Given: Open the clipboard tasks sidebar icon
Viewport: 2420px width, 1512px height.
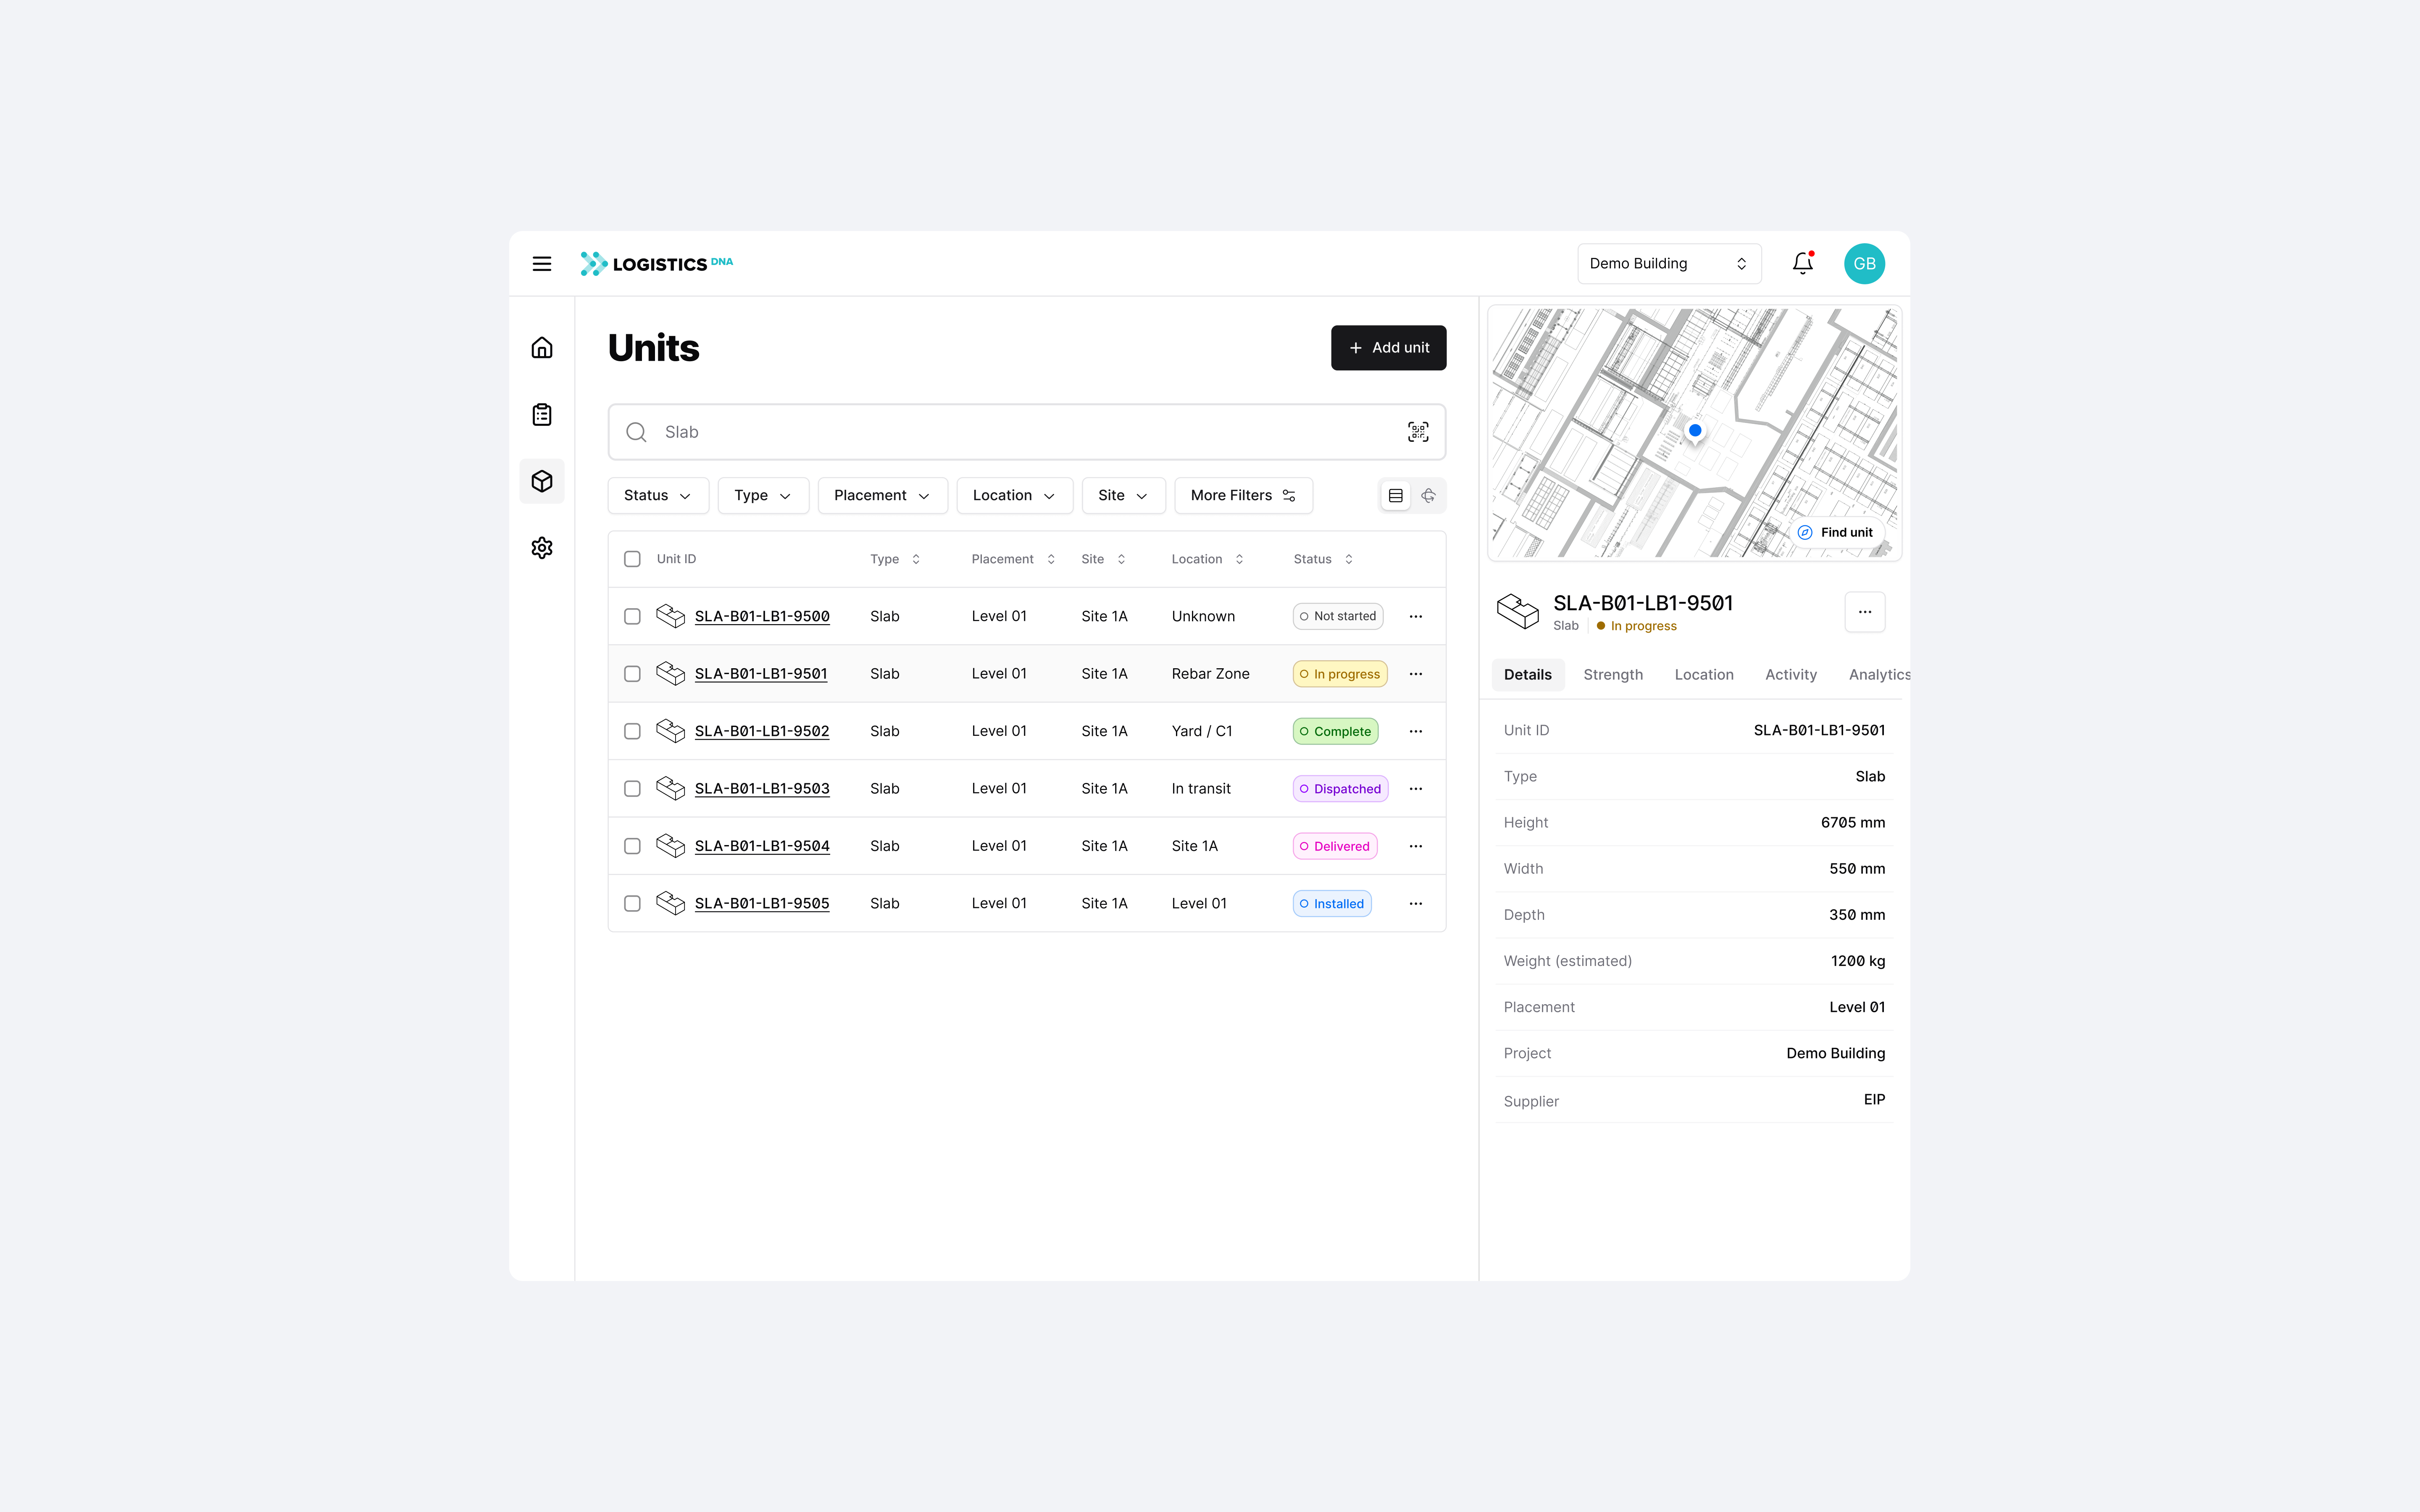Looking at the screenshot, I should coord(541,414).
